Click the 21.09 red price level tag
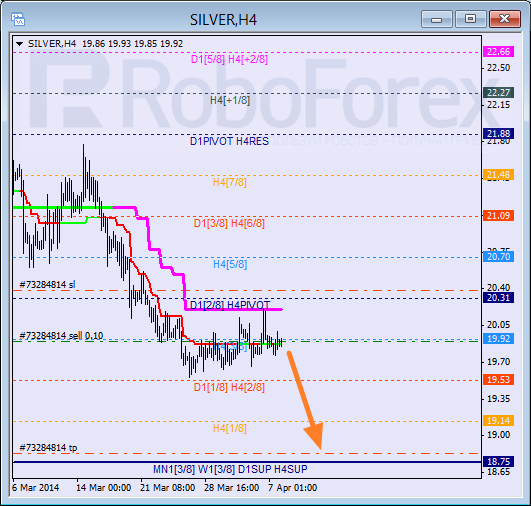The width and height of the screenshot is (531, 506). pyautogui.click(x=498, y=215)
